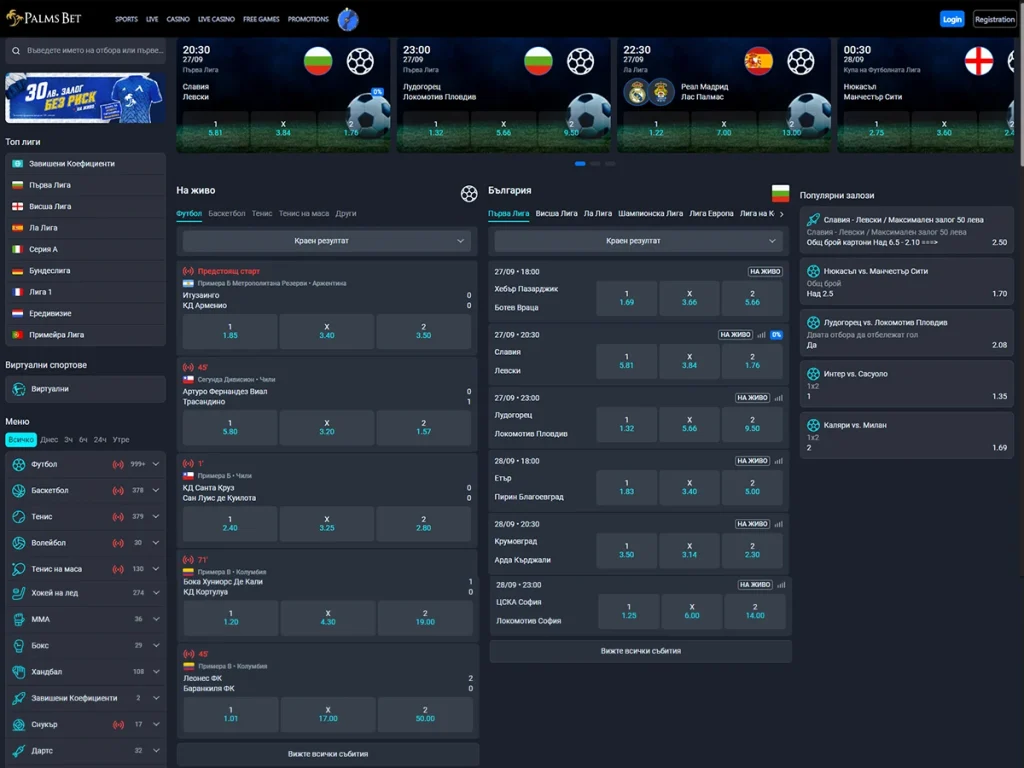The image size is (1024, 768).
Task: Open Тенис sport icon in menu
Action: [18, 517]
